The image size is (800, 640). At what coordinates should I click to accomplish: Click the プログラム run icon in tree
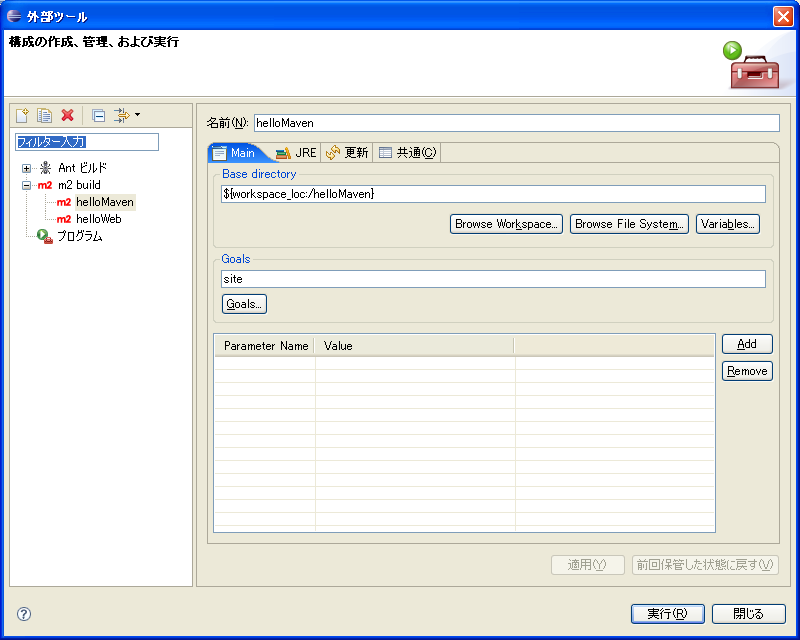(x=45, y=236)
